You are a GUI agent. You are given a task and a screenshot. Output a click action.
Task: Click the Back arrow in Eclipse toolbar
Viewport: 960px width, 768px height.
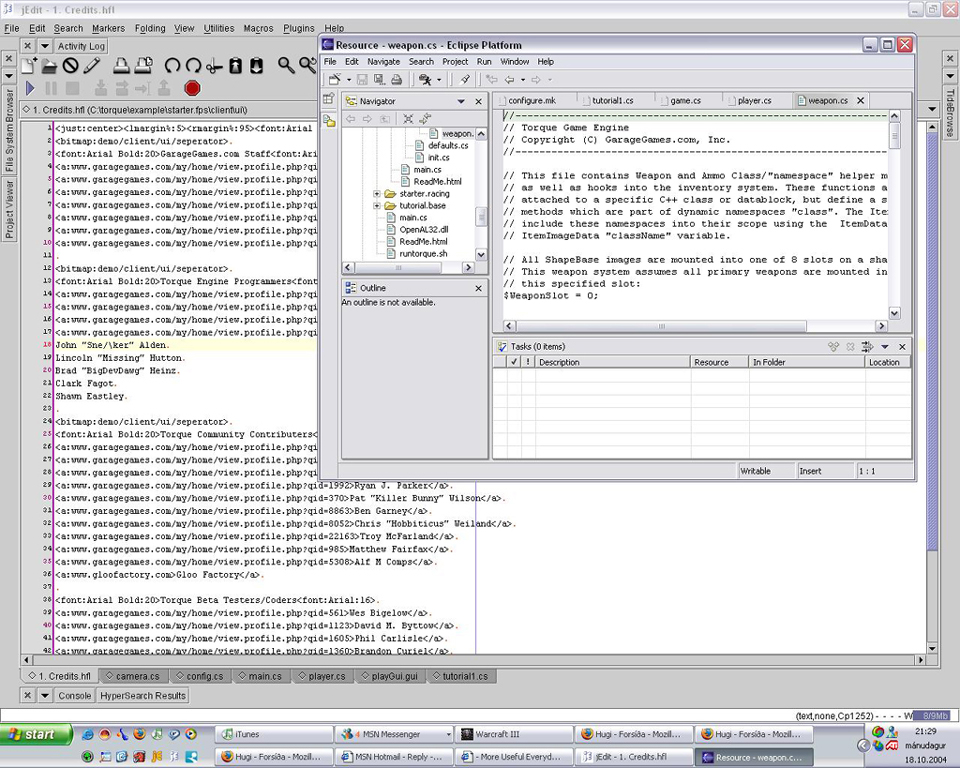click(x=509, y=80)
